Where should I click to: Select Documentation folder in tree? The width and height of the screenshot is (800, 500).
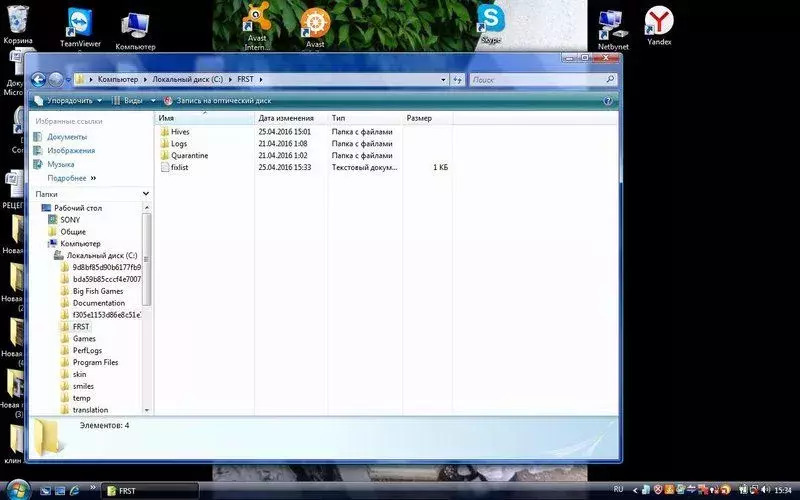98,303
